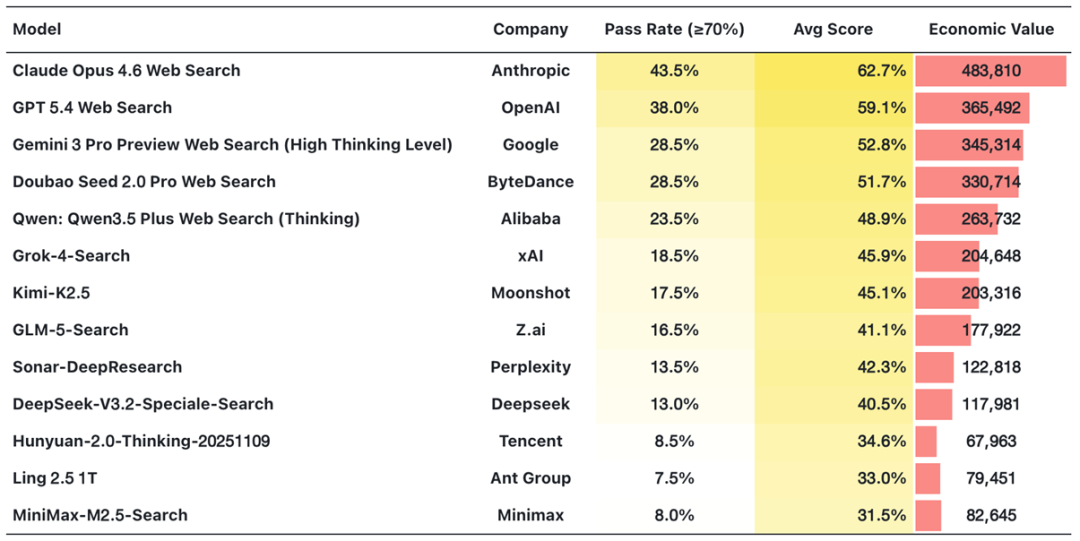Click Doubao Seed 2.0 Pro Web Search
The height and width of the screenshot is (541, 1080).
coord(144,182)
